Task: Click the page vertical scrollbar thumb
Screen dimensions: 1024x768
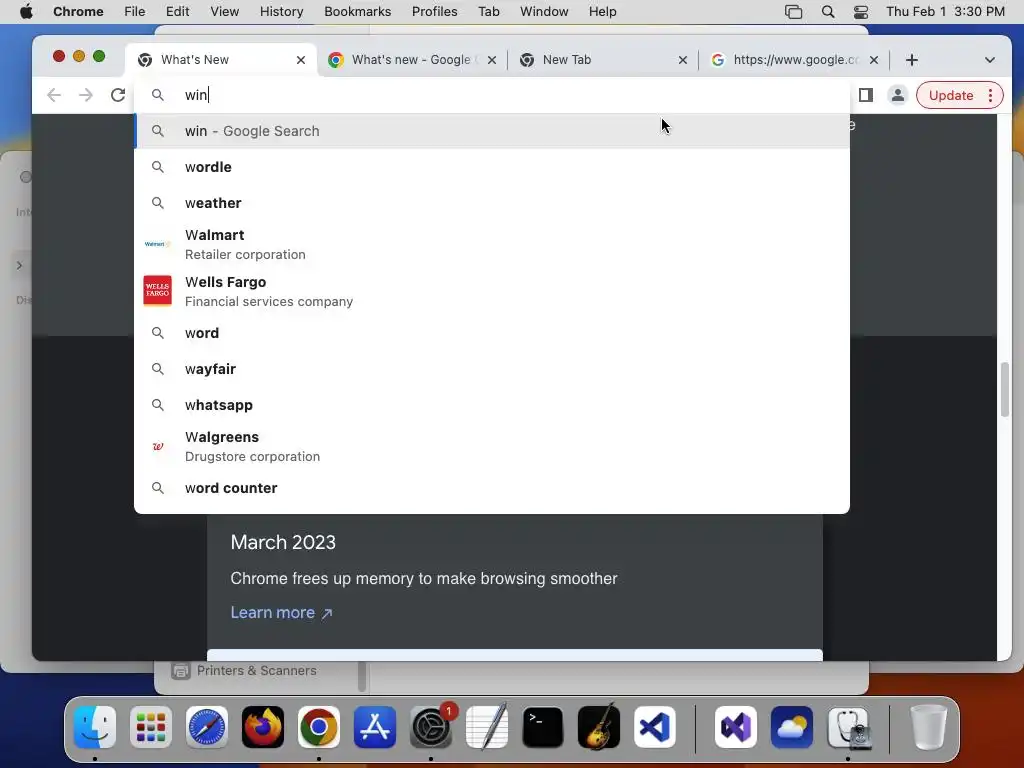Action: coord(1005,389)
